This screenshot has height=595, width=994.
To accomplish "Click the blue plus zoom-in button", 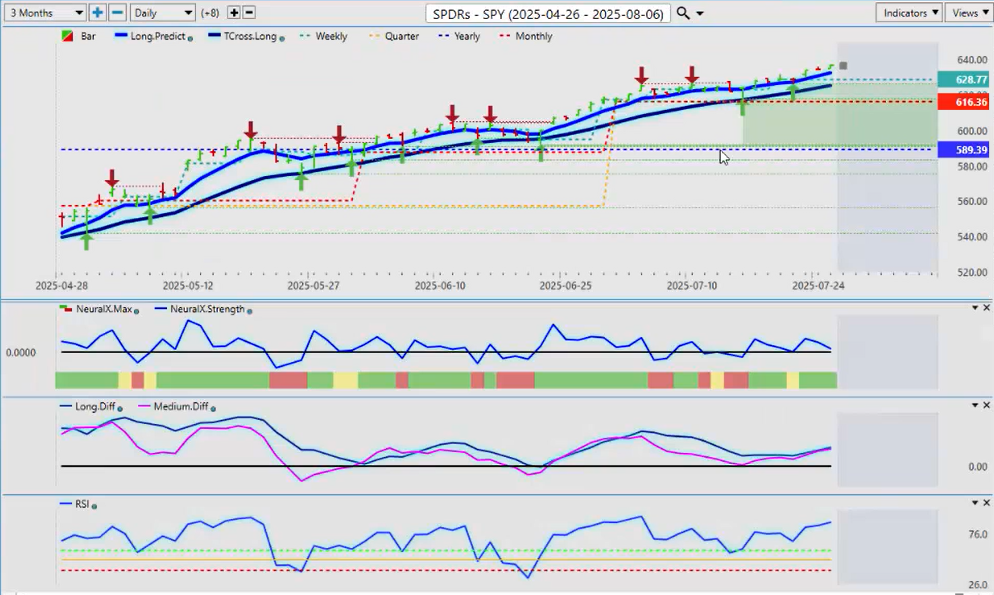I will coord(98,13).
